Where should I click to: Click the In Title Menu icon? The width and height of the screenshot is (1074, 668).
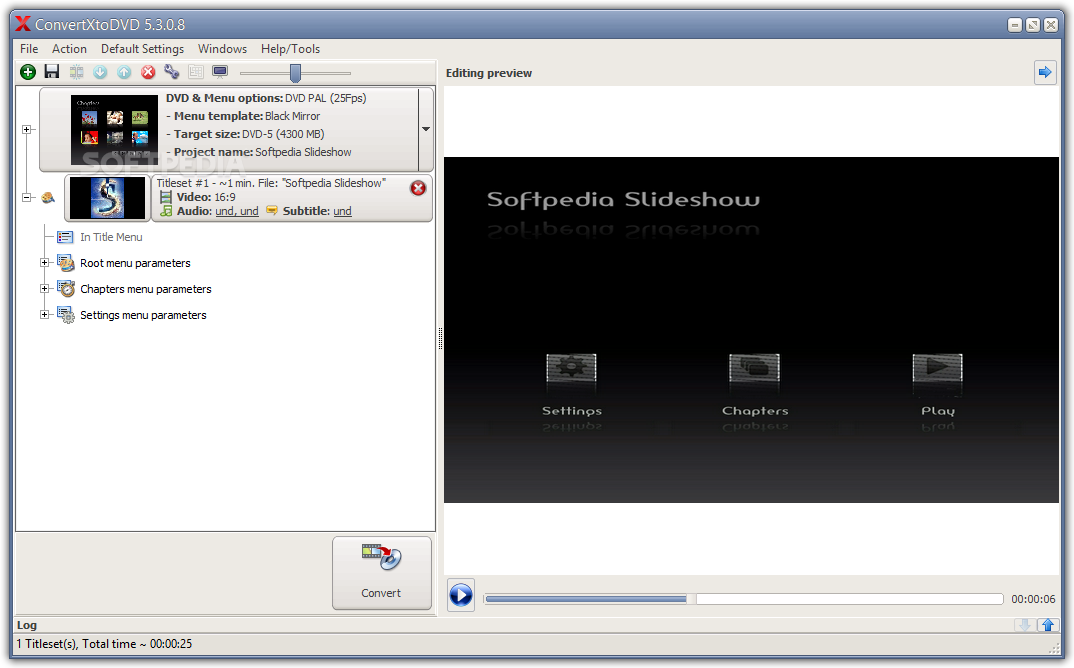tap(65, 237)
